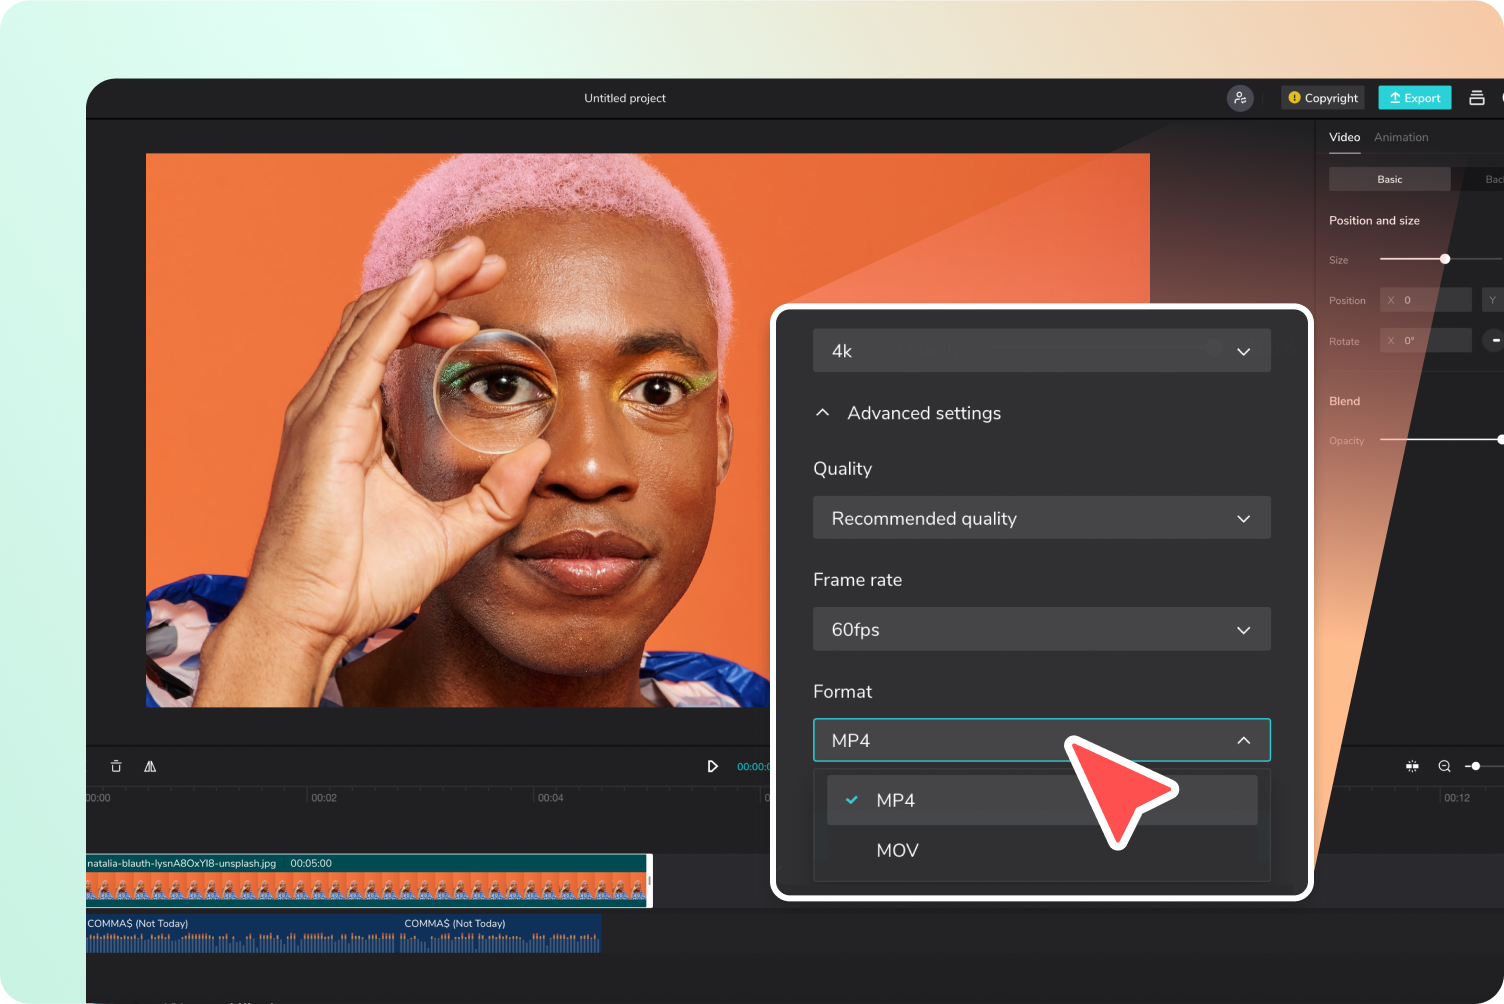The width and height of the screenshot is (1504, 1004).
Task: Click the Export button
Action: [x=1414, y=98]
